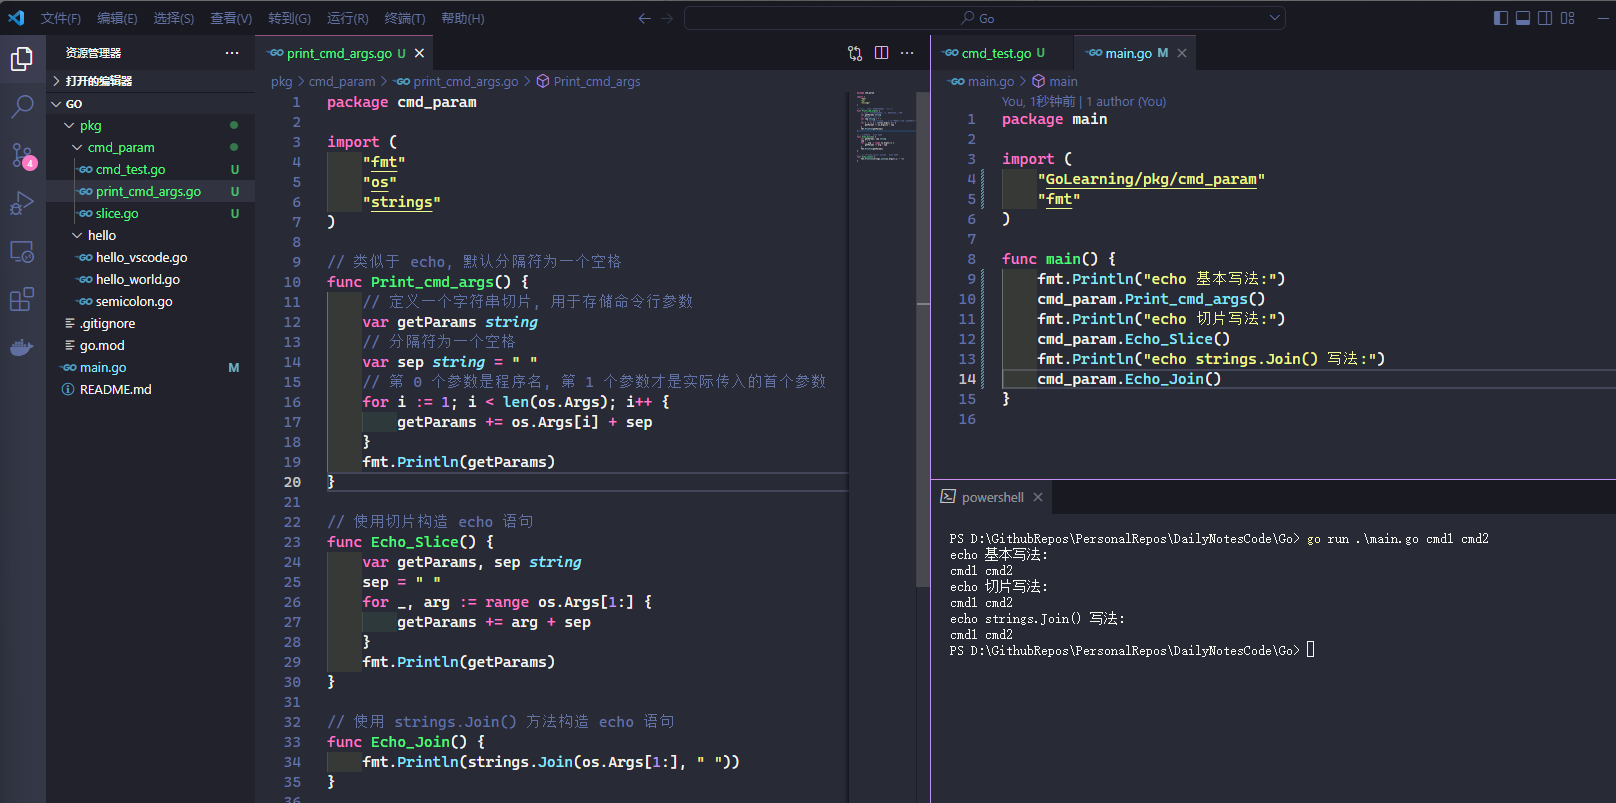Open the Help (帮助) menu
This screenshot has width=1616, height=803.
[x=463, y=18]
